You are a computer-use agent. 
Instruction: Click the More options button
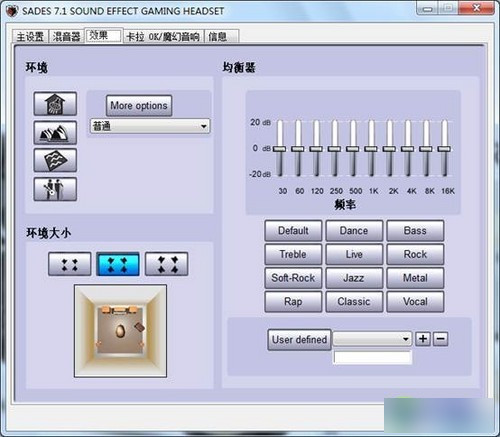(x=139, y=106)
